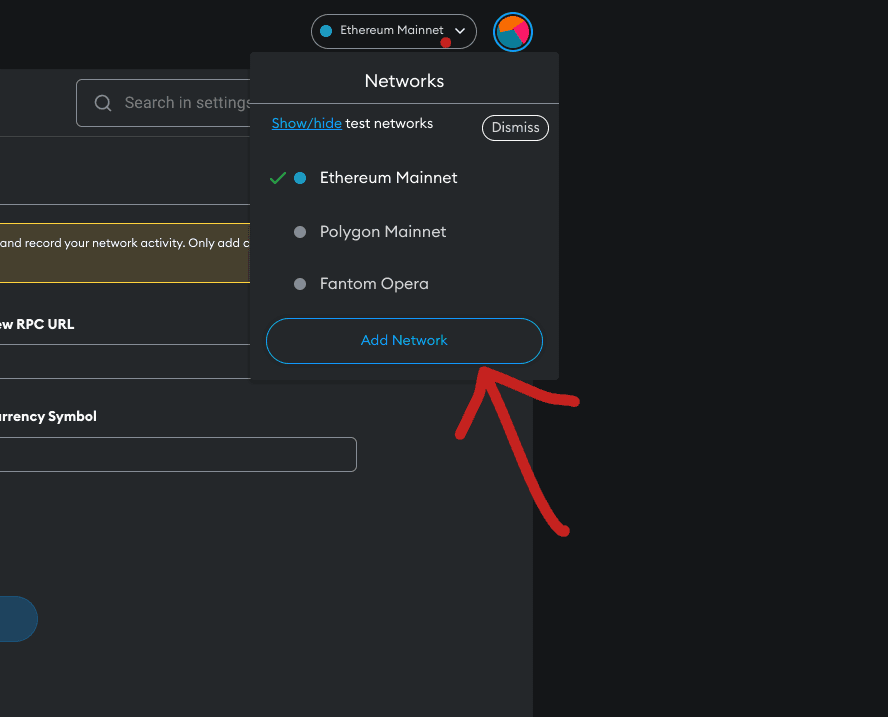Viewport: 888px width, 717px height.
Task: Click the blue rounded button at bottom left
Action: [x=15, y=619]
